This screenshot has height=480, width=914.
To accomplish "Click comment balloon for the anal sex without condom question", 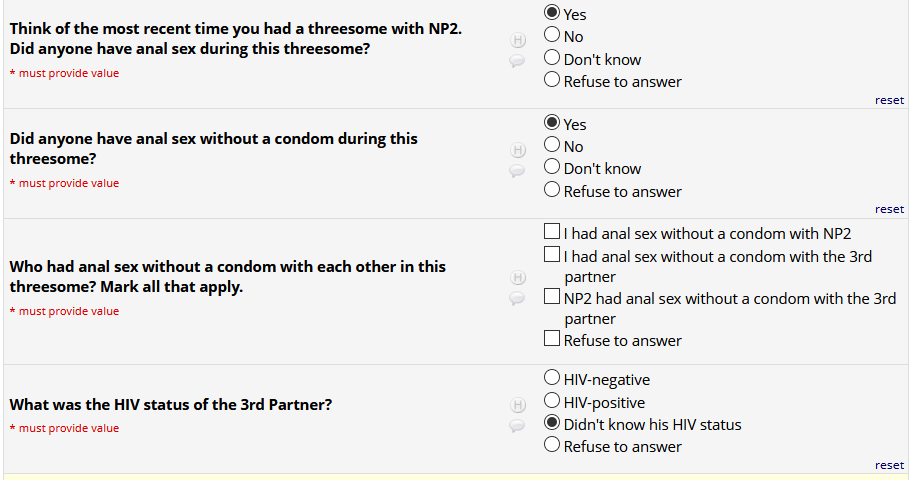I will pyautogui.click(x=517, y=171).
